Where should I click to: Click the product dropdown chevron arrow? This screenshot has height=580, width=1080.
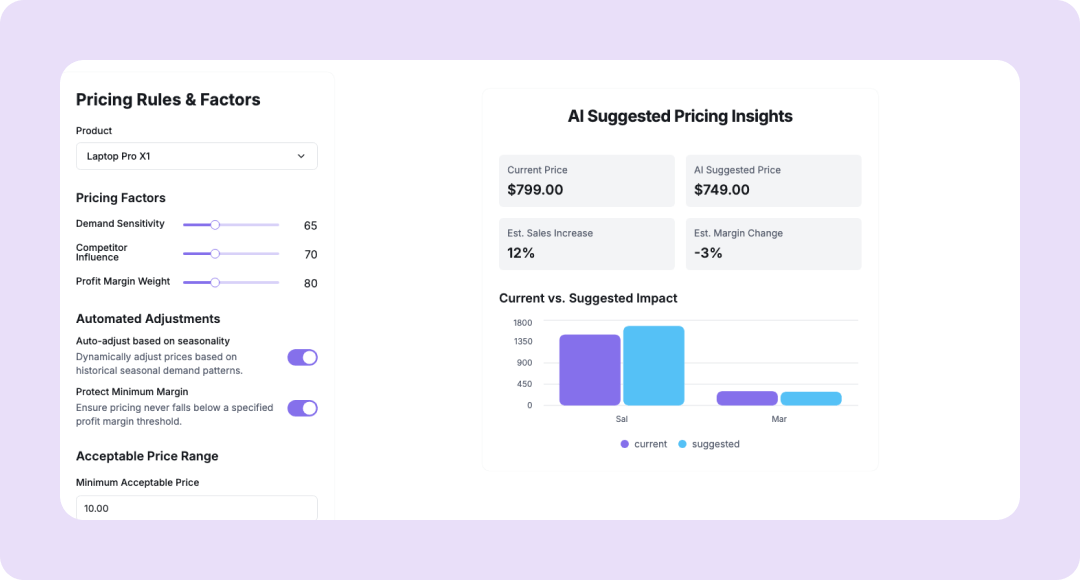[301, 156]
